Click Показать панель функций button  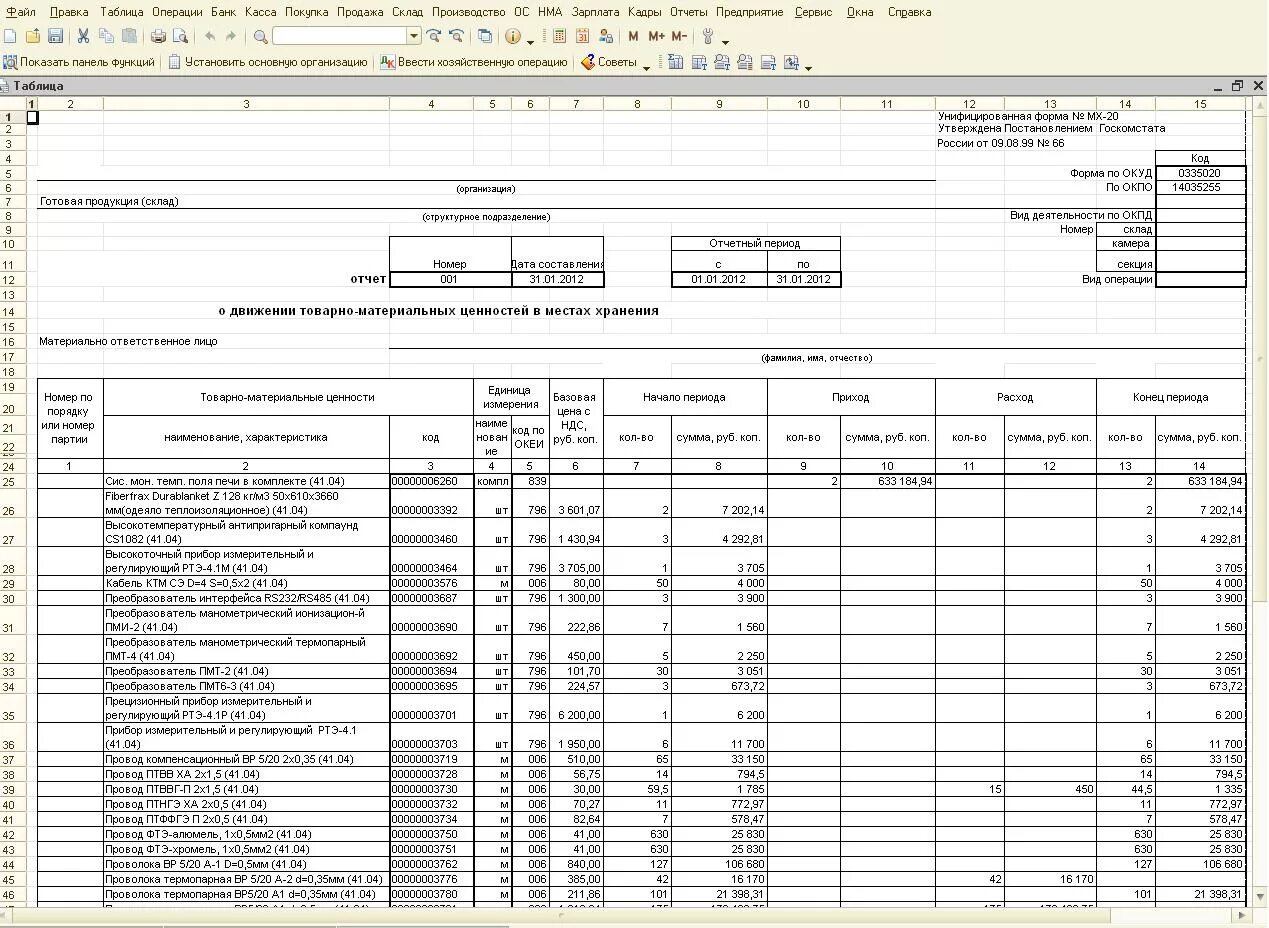pyautogui.click(x=79, y=62)
